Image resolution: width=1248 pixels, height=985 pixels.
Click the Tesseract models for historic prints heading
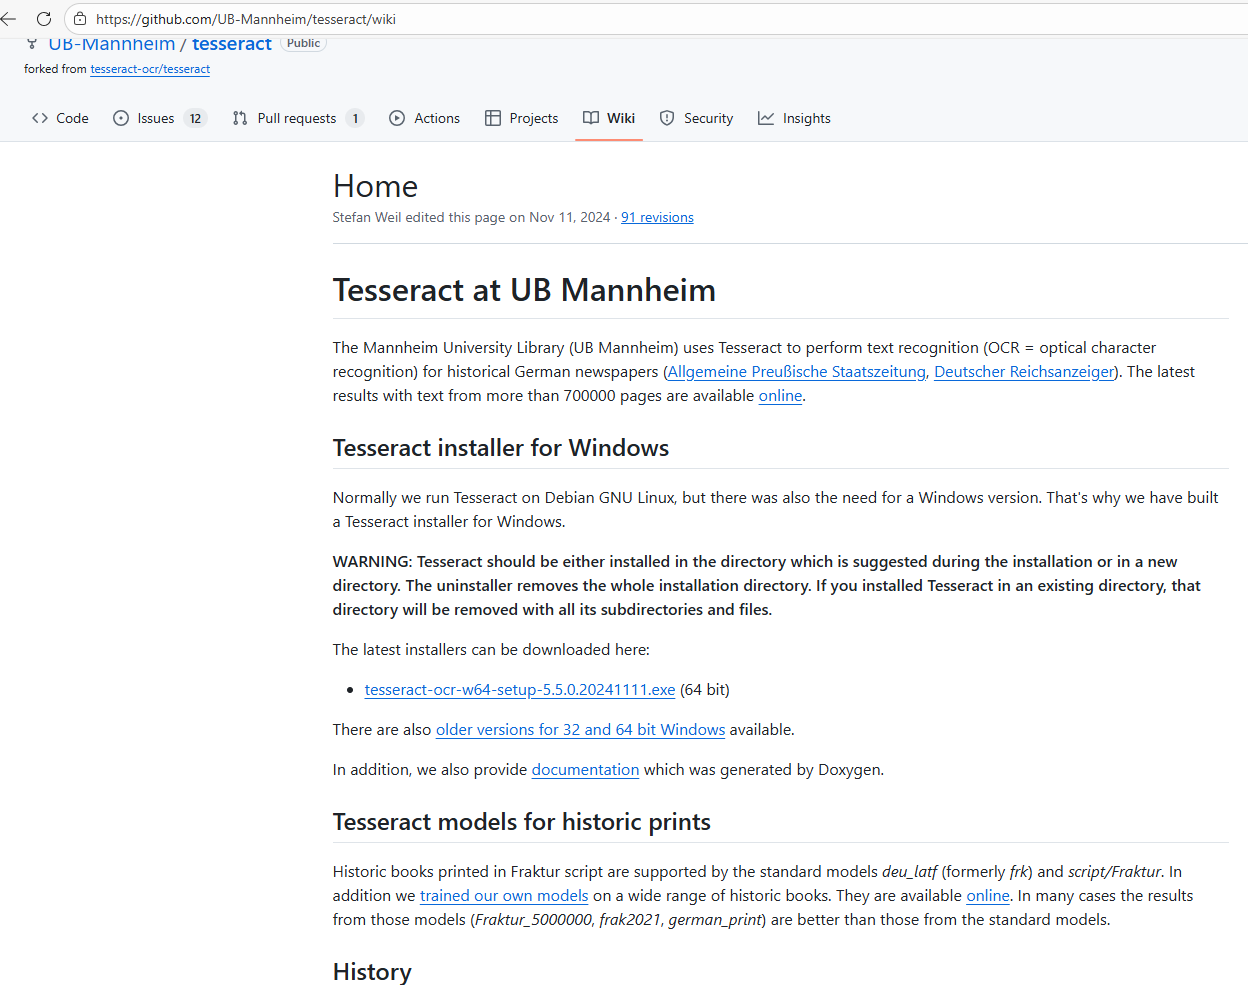click(x=522, y=822)
